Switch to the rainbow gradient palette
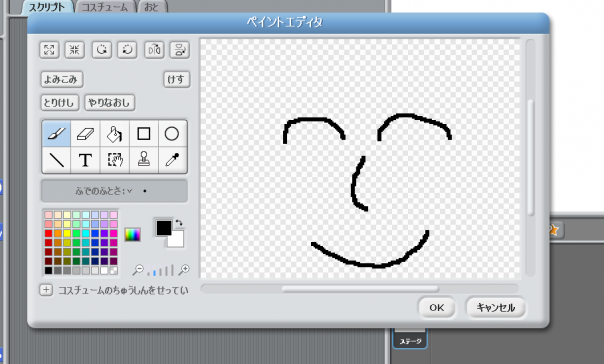 pos(133,235)
